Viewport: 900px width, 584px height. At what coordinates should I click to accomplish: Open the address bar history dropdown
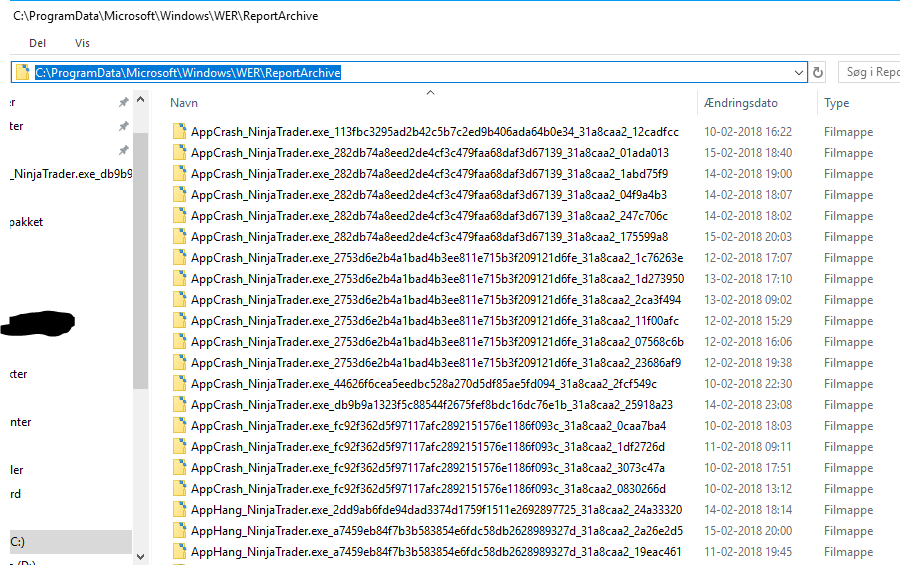coord(798,72)
